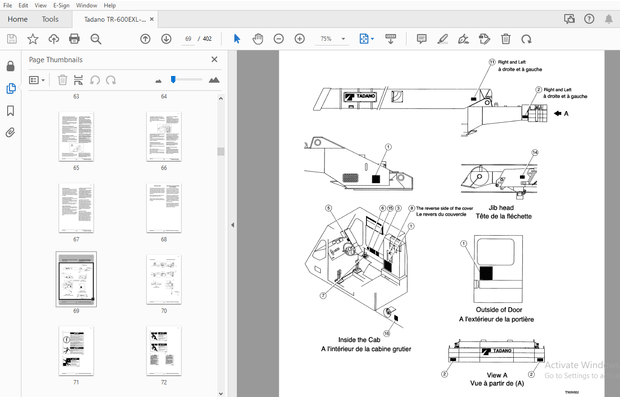Open the notifications bell icon
The height and width of the screenshot is (397, 620).
(x=609, y=19)
